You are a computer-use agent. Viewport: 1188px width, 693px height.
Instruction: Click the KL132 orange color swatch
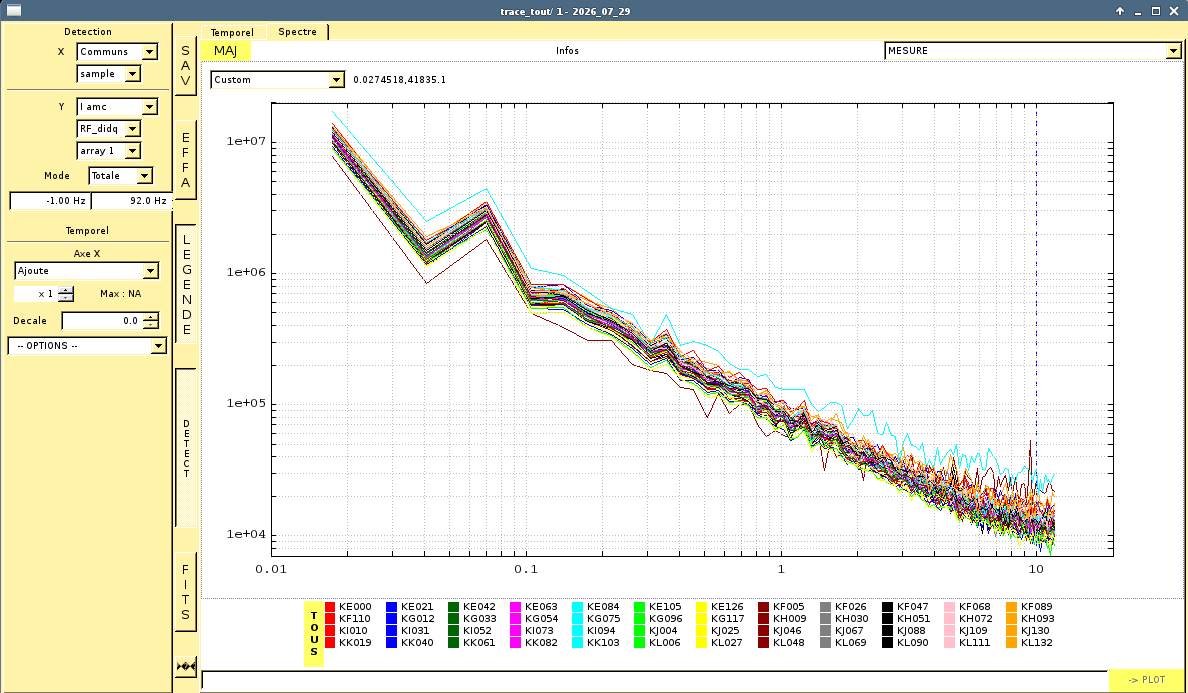[1011, 643]
